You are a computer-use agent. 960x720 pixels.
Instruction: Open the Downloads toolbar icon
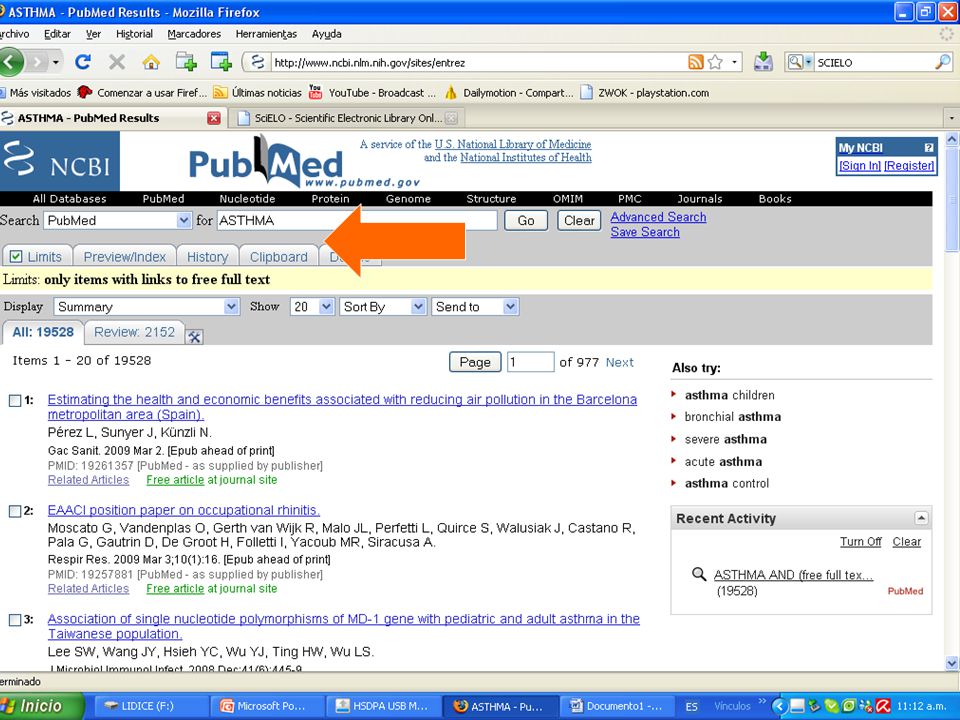click(x=763, y=62)
